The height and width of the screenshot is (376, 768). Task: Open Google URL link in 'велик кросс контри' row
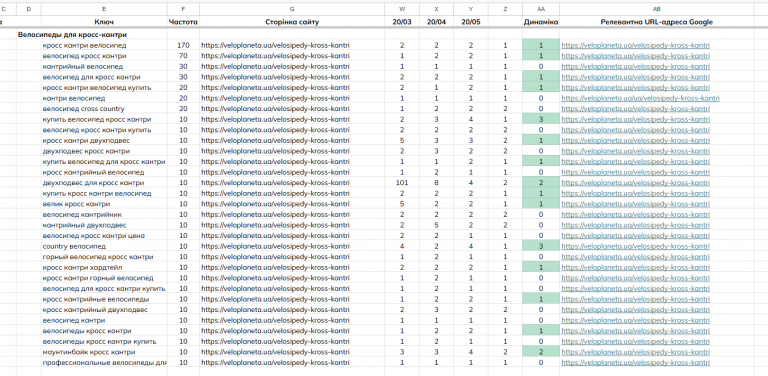tap(635, 204)
